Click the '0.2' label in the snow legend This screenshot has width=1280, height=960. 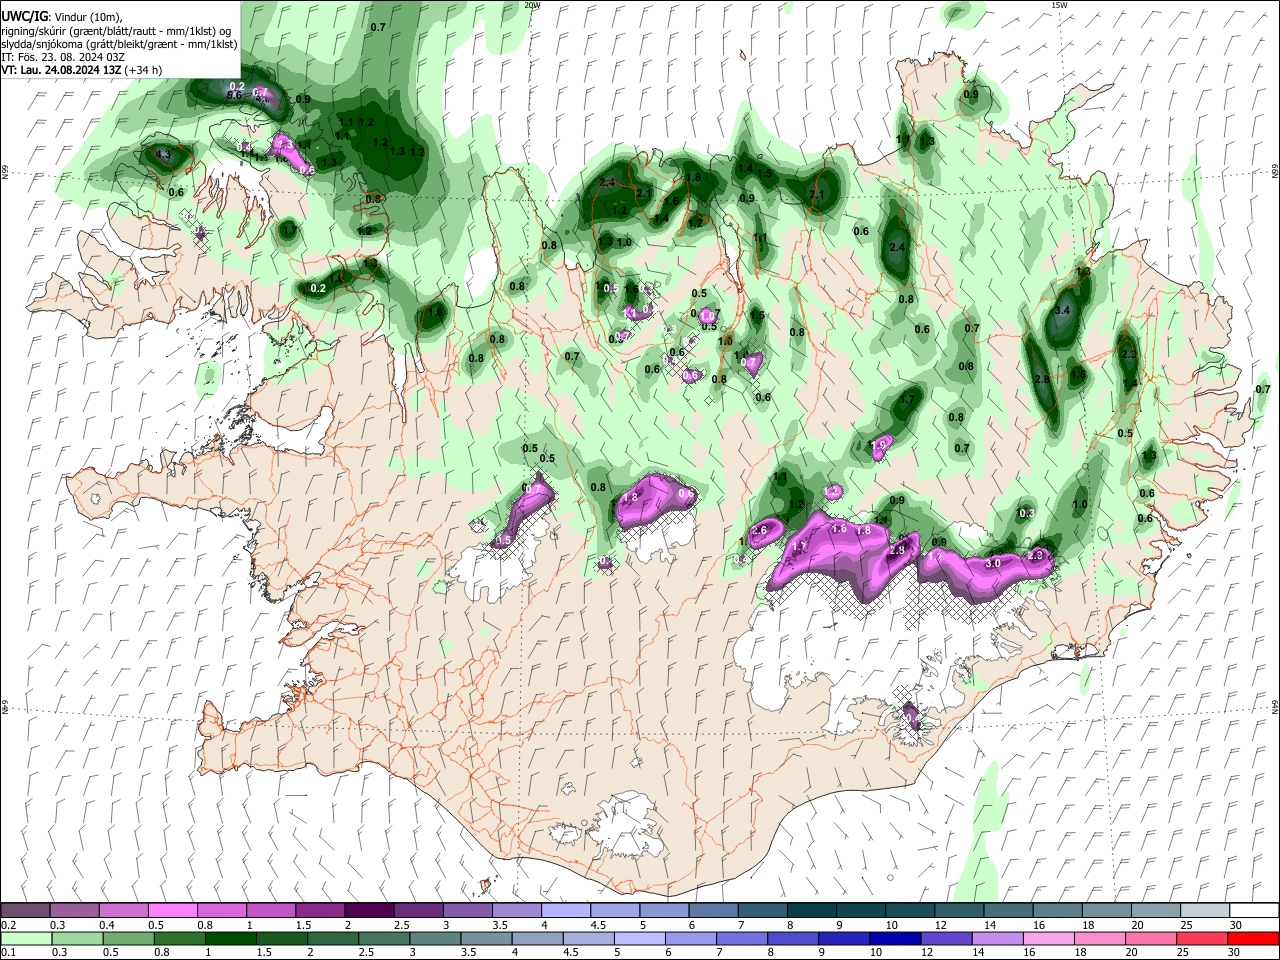tap(8, 925)
